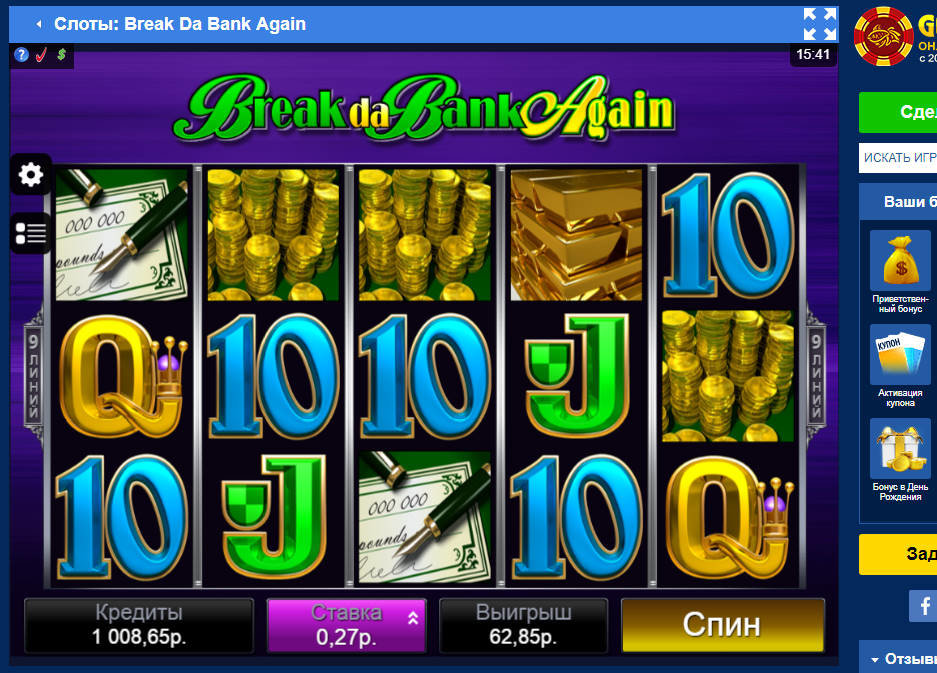Viewport: 937px width, 673px height.
Task: Click the Facebook share icon
Action: coord(923,605)
